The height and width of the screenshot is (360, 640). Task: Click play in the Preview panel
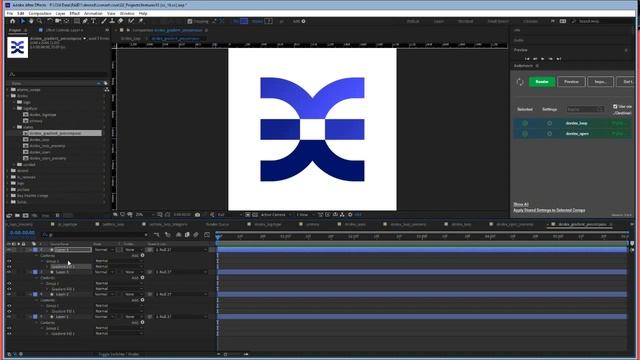click(542, 59)
